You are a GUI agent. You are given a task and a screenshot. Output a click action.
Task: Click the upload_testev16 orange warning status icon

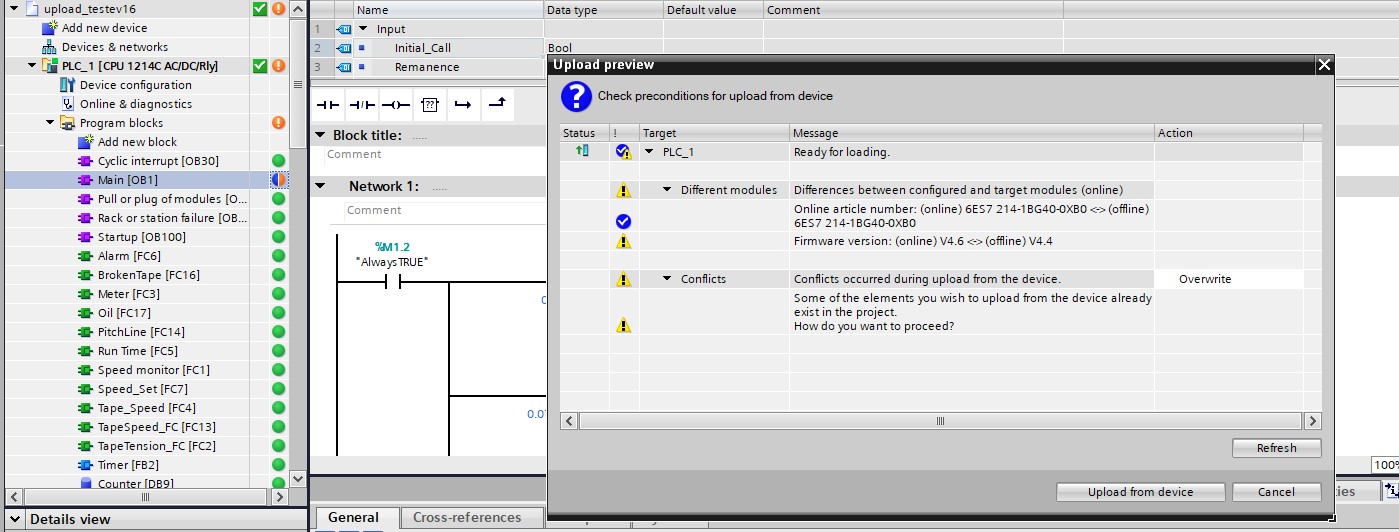(279, 9)
